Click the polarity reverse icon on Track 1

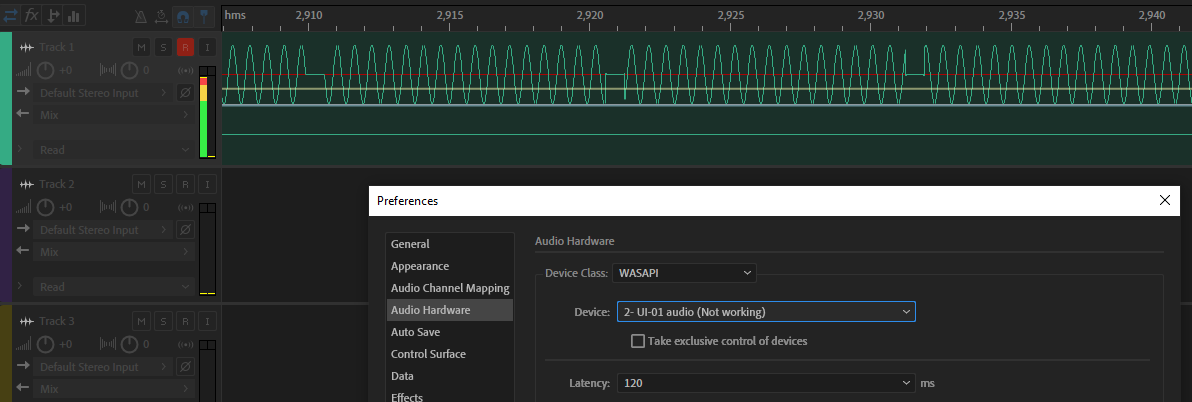tap(185, 92)
